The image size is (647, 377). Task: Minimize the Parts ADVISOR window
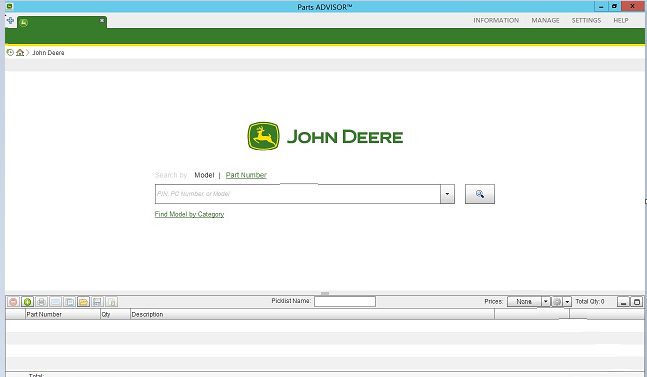[x=601, y=6]
